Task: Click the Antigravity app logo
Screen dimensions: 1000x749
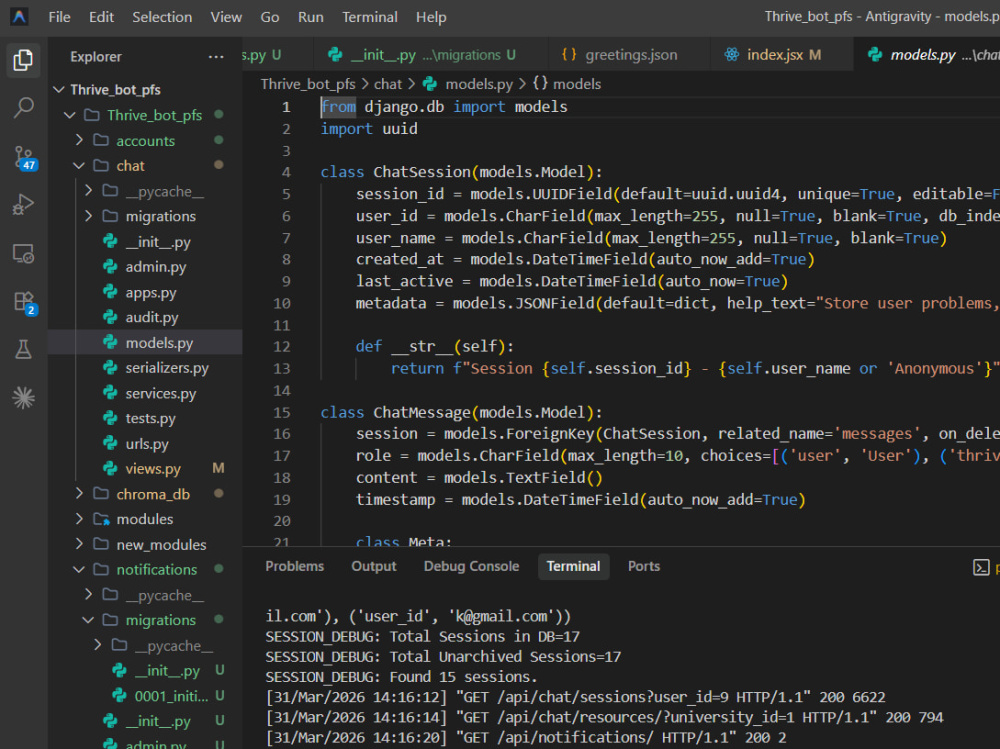Action: (x=19, y=17)
